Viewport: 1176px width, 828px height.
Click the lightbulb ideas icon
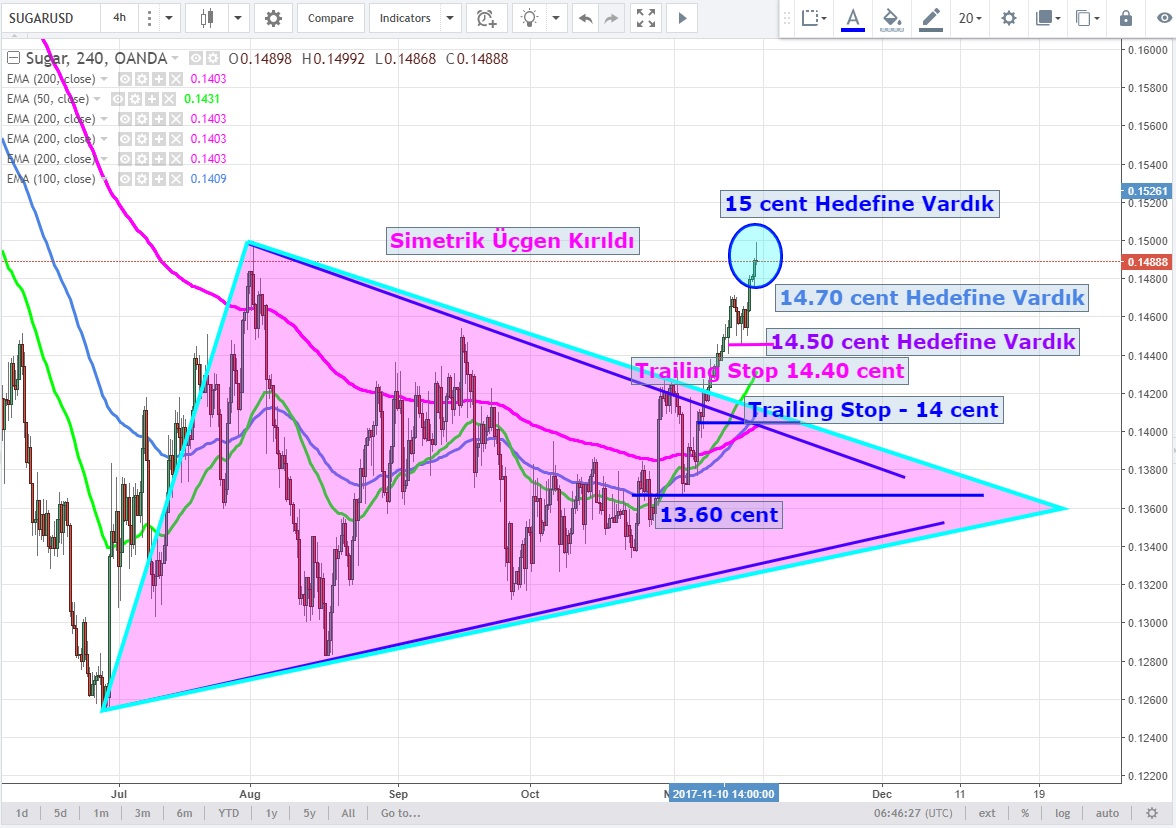[x=529, y=18]
